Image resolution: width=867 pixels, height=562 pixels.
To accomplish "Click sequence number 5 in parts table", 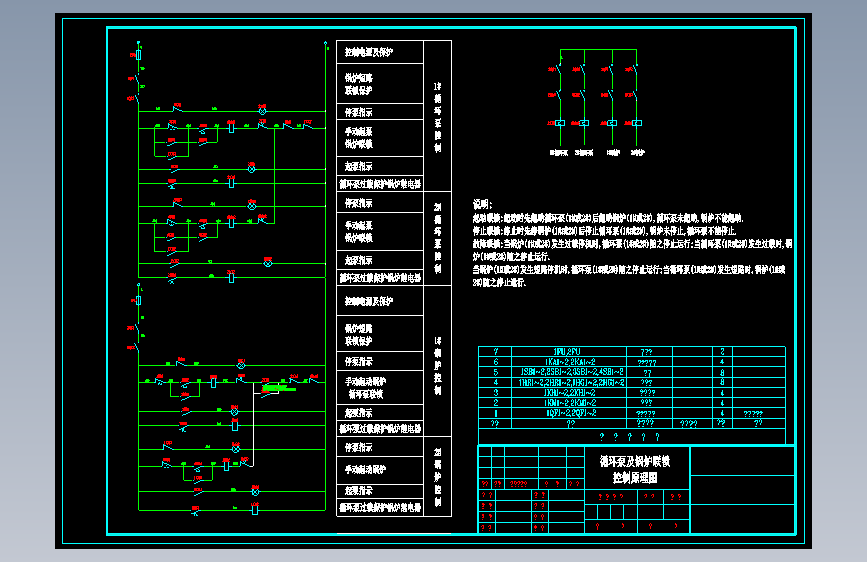I will [495, 372].
